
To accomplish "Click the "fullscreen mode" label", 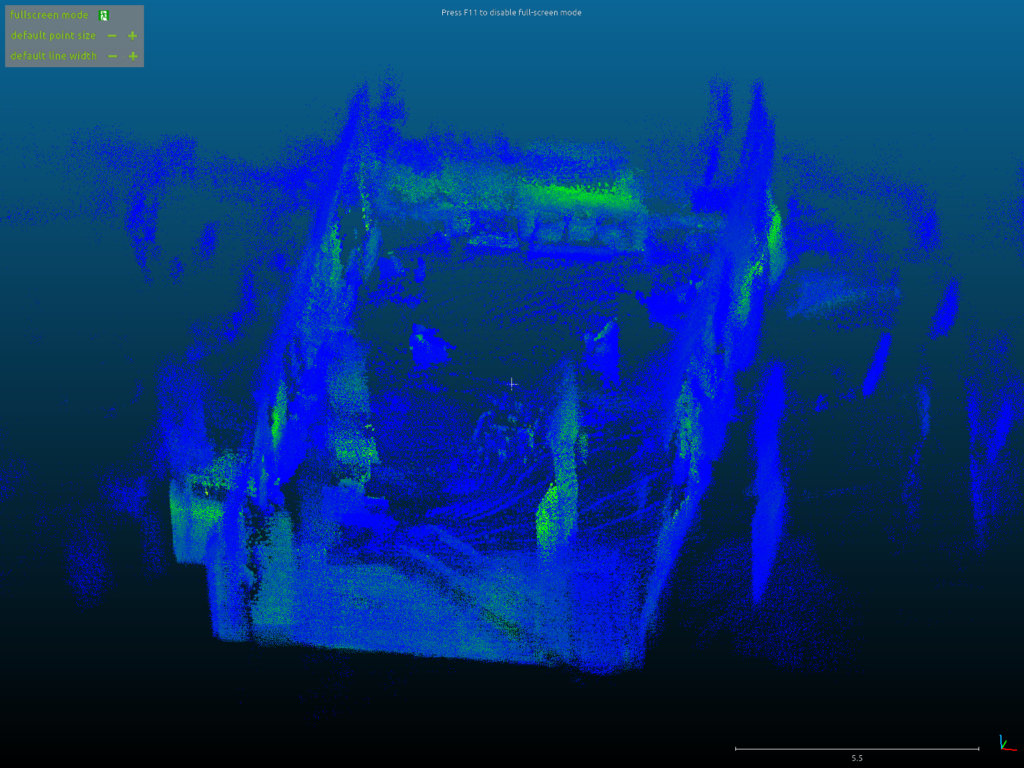I will [49, 15].
